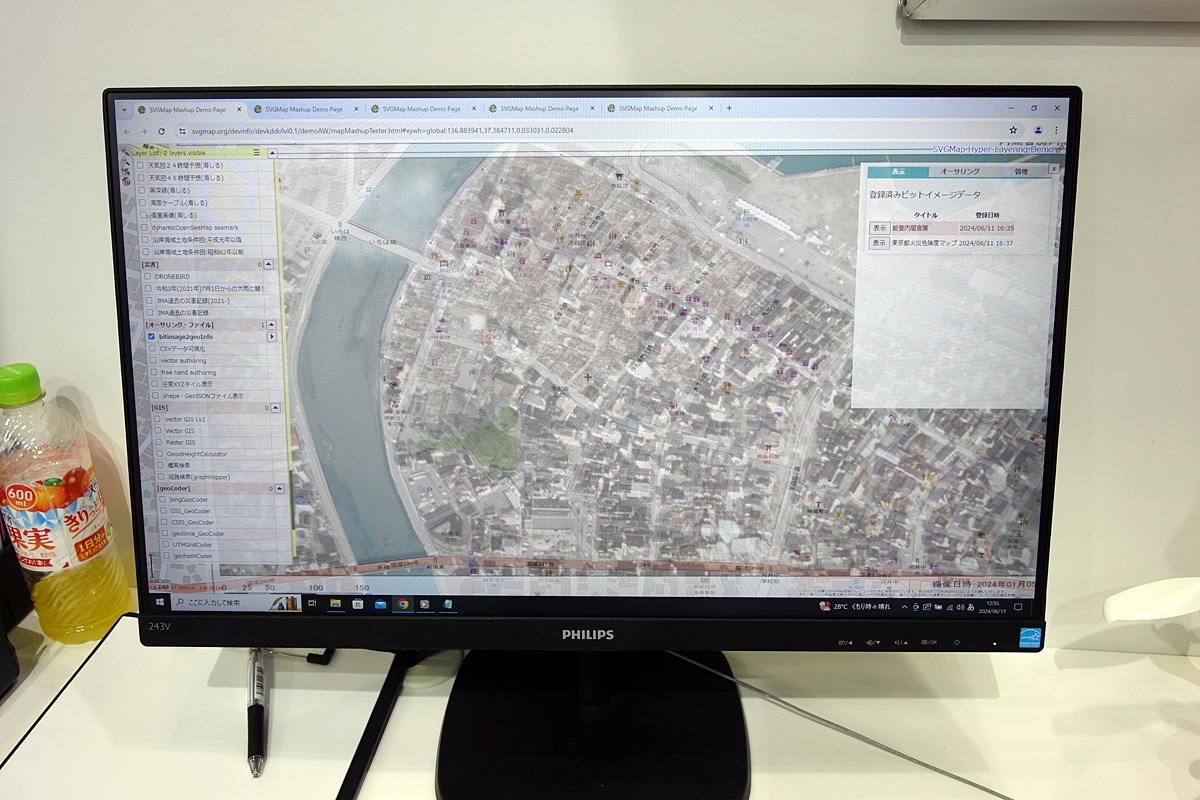This screenshot has width=1200, height=800.
Task: Open the Chrome profile avatar
Action: point(1037,130)
